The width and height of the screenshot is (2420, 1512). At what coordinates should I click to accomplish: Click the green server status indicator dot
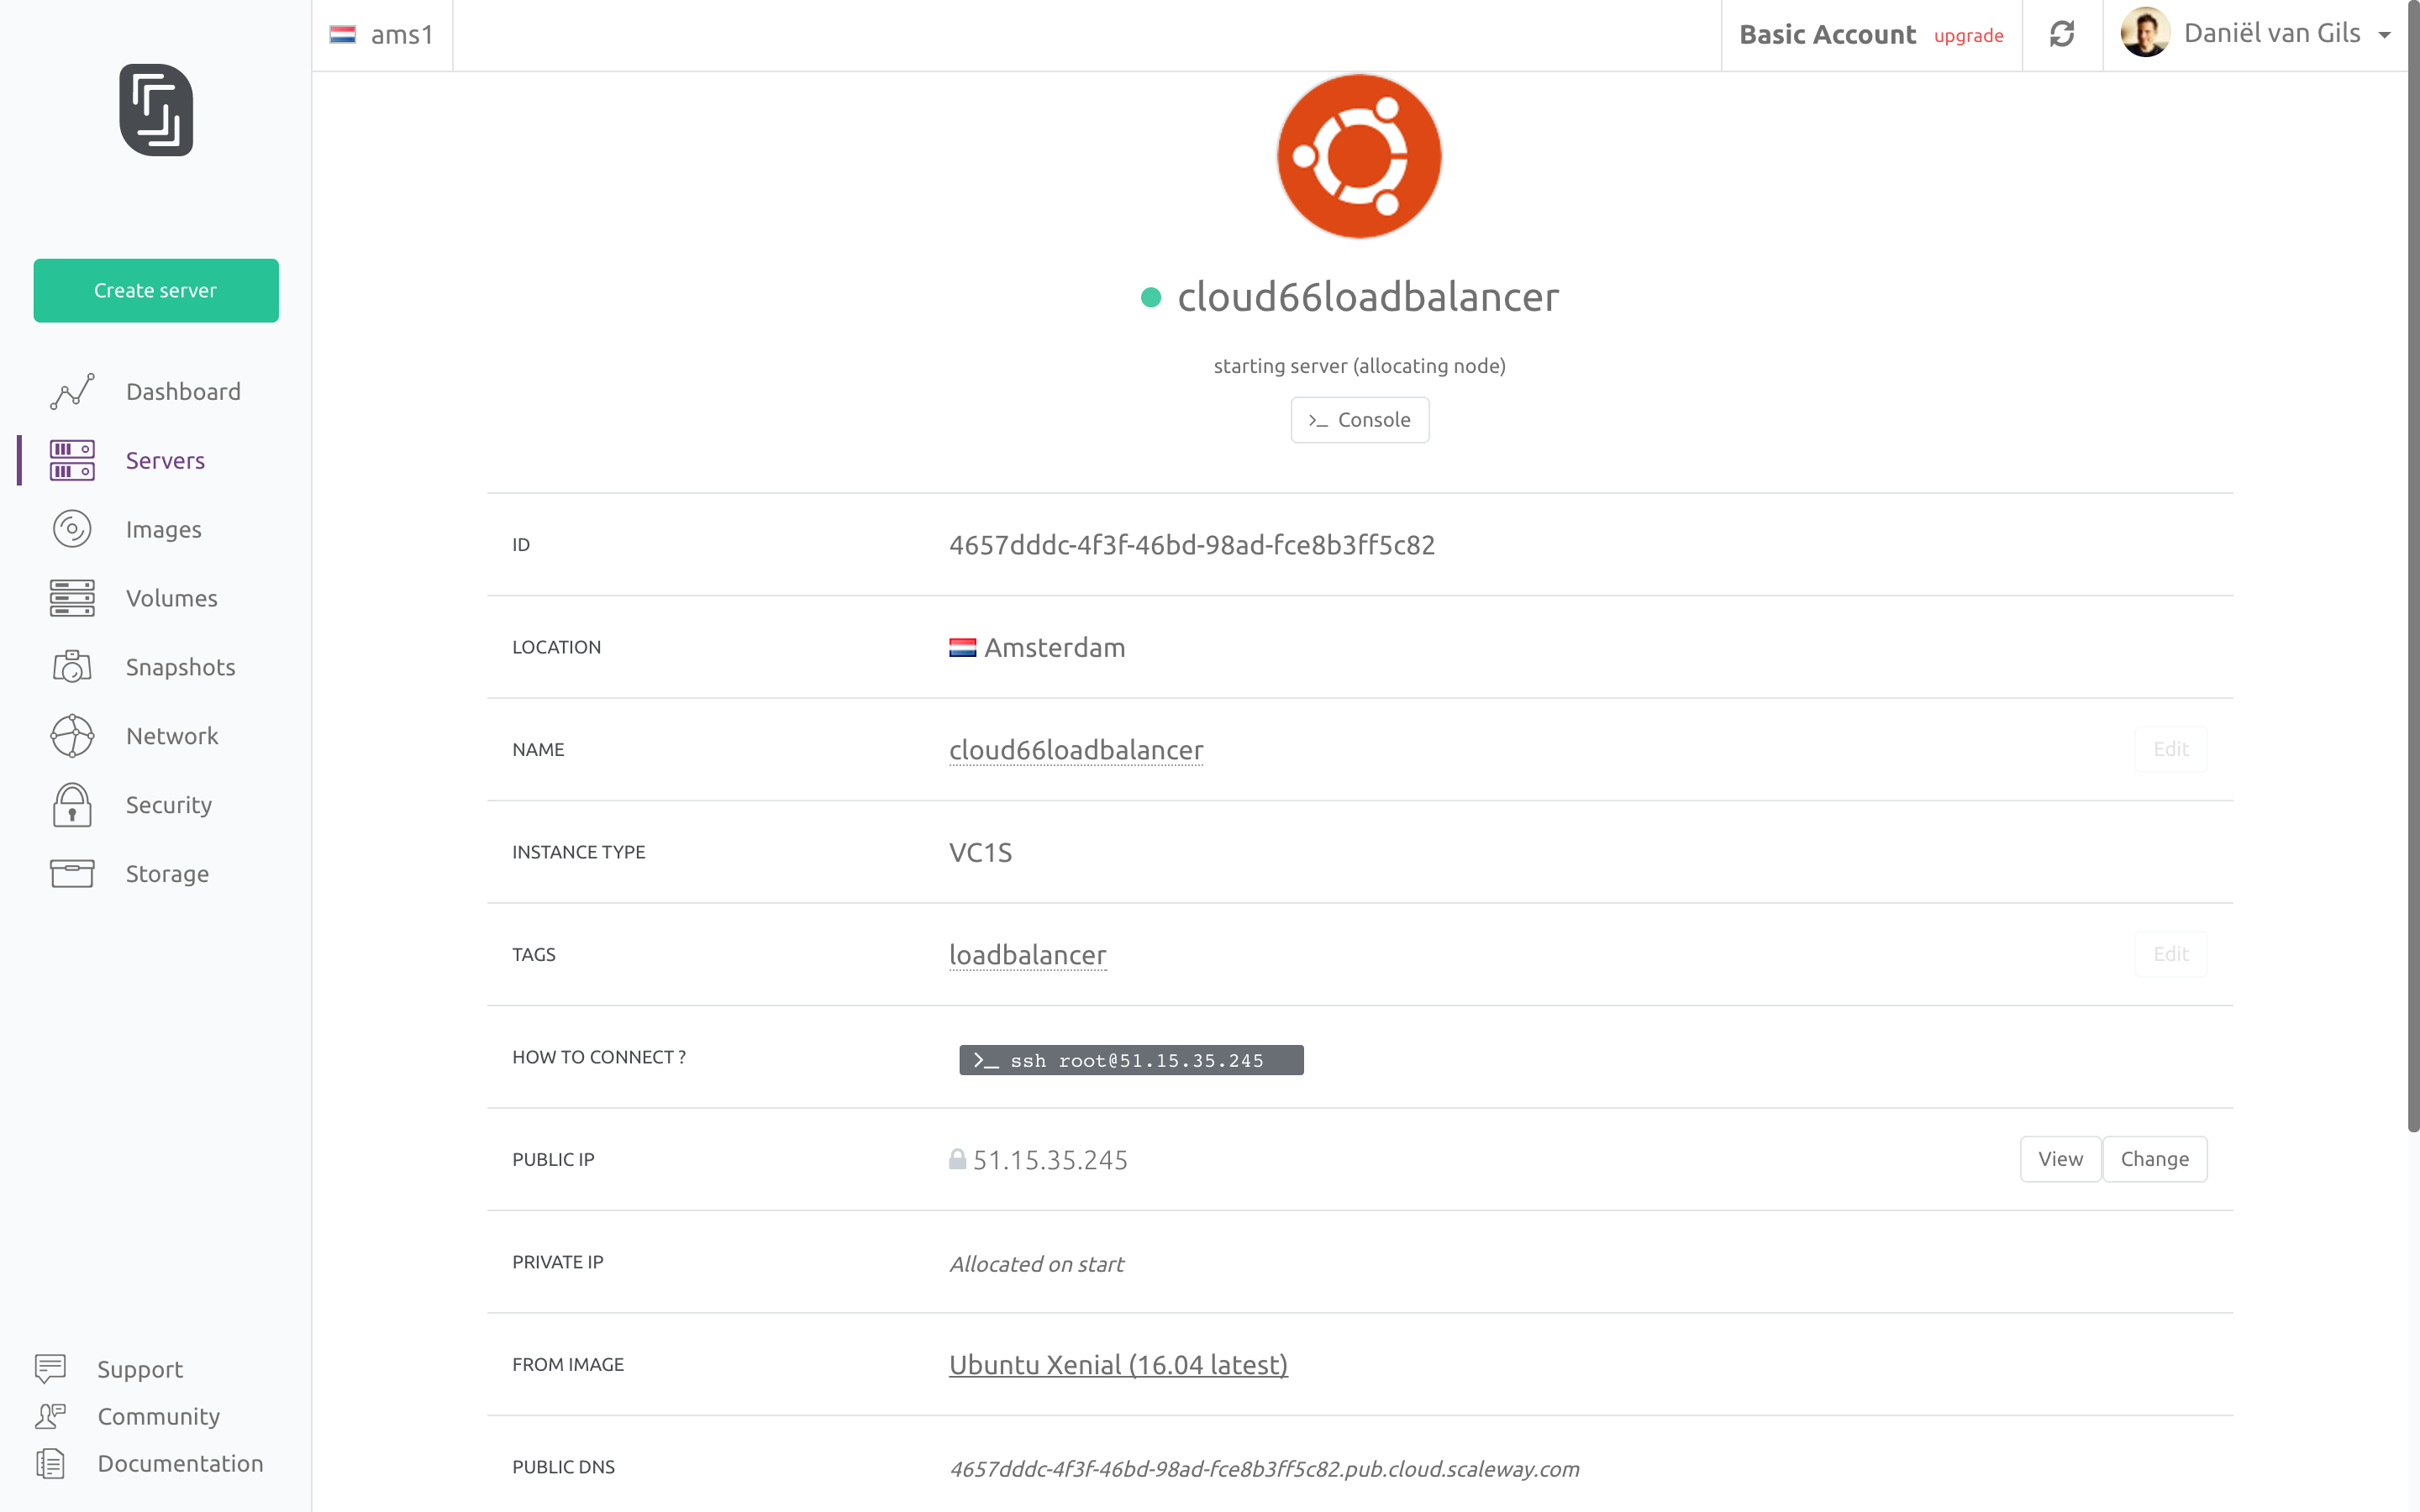point(1152,296)
